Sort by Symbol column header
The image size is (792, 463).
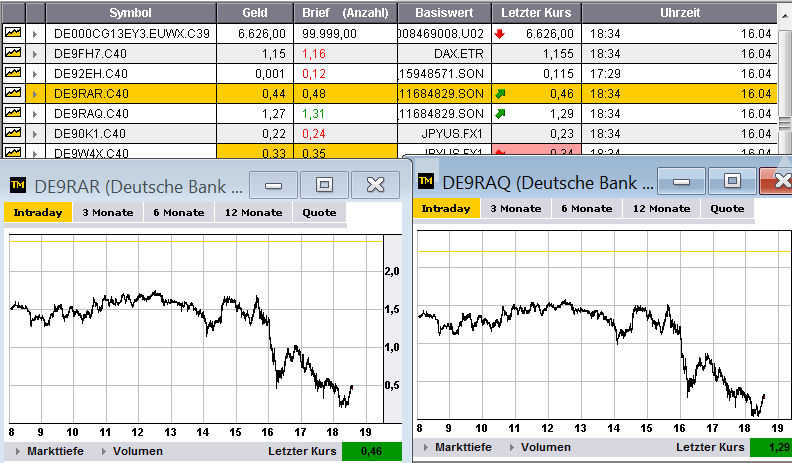(131, 13)
